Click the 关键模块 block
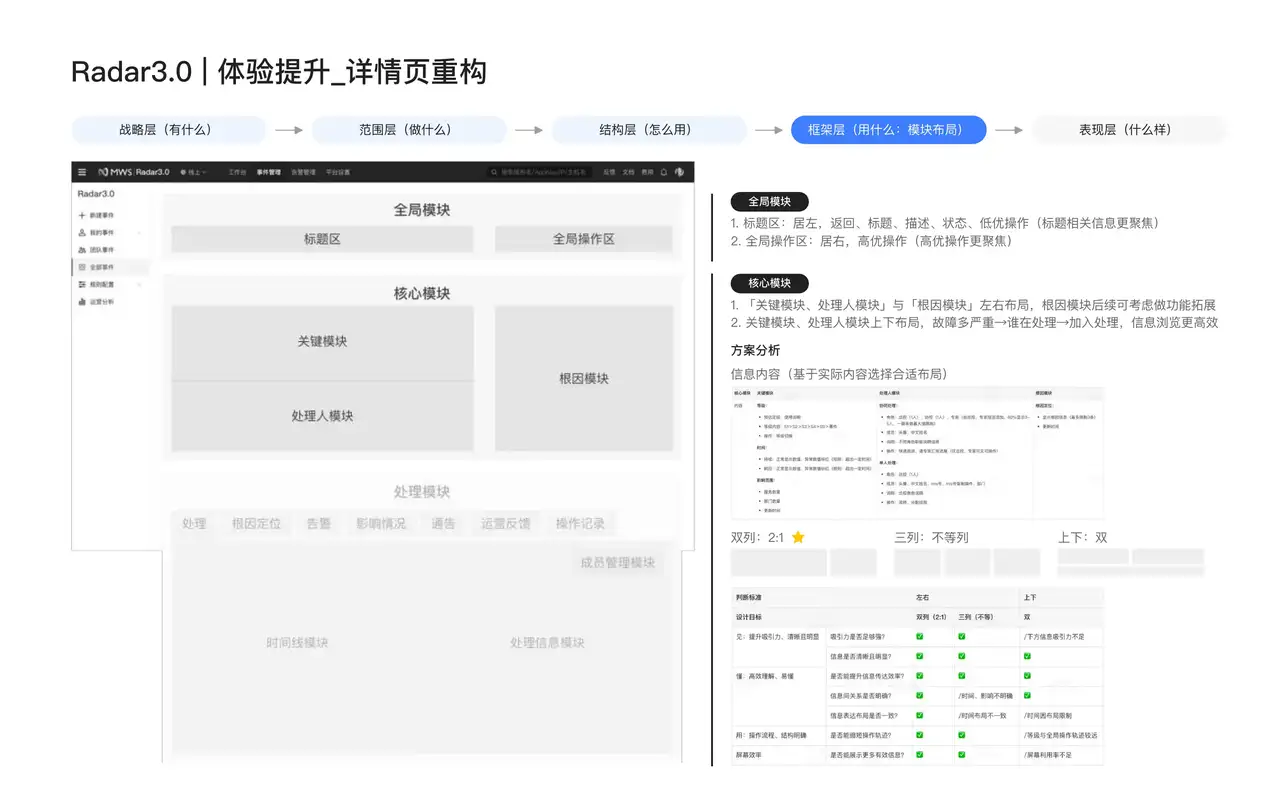Image resolution: width=1280 pixels, height=800 pixels. click(x=322, y=342)
